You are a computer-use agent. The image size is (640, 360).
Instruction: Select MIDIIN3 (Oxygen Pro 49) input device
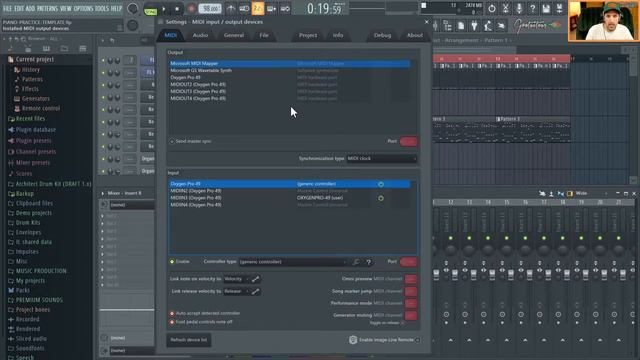click(x=290, y=198)
